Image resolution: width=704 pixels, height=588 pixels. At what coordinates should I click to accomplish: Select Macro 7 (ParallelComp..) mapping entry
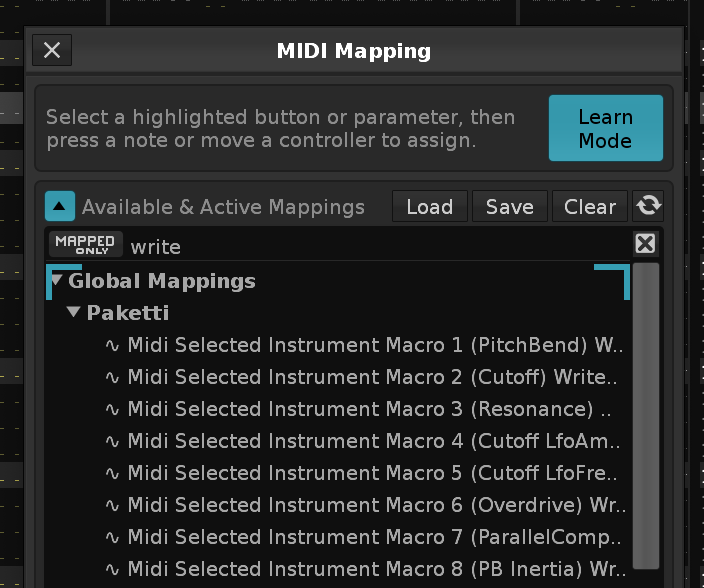(x=375, y=537)
